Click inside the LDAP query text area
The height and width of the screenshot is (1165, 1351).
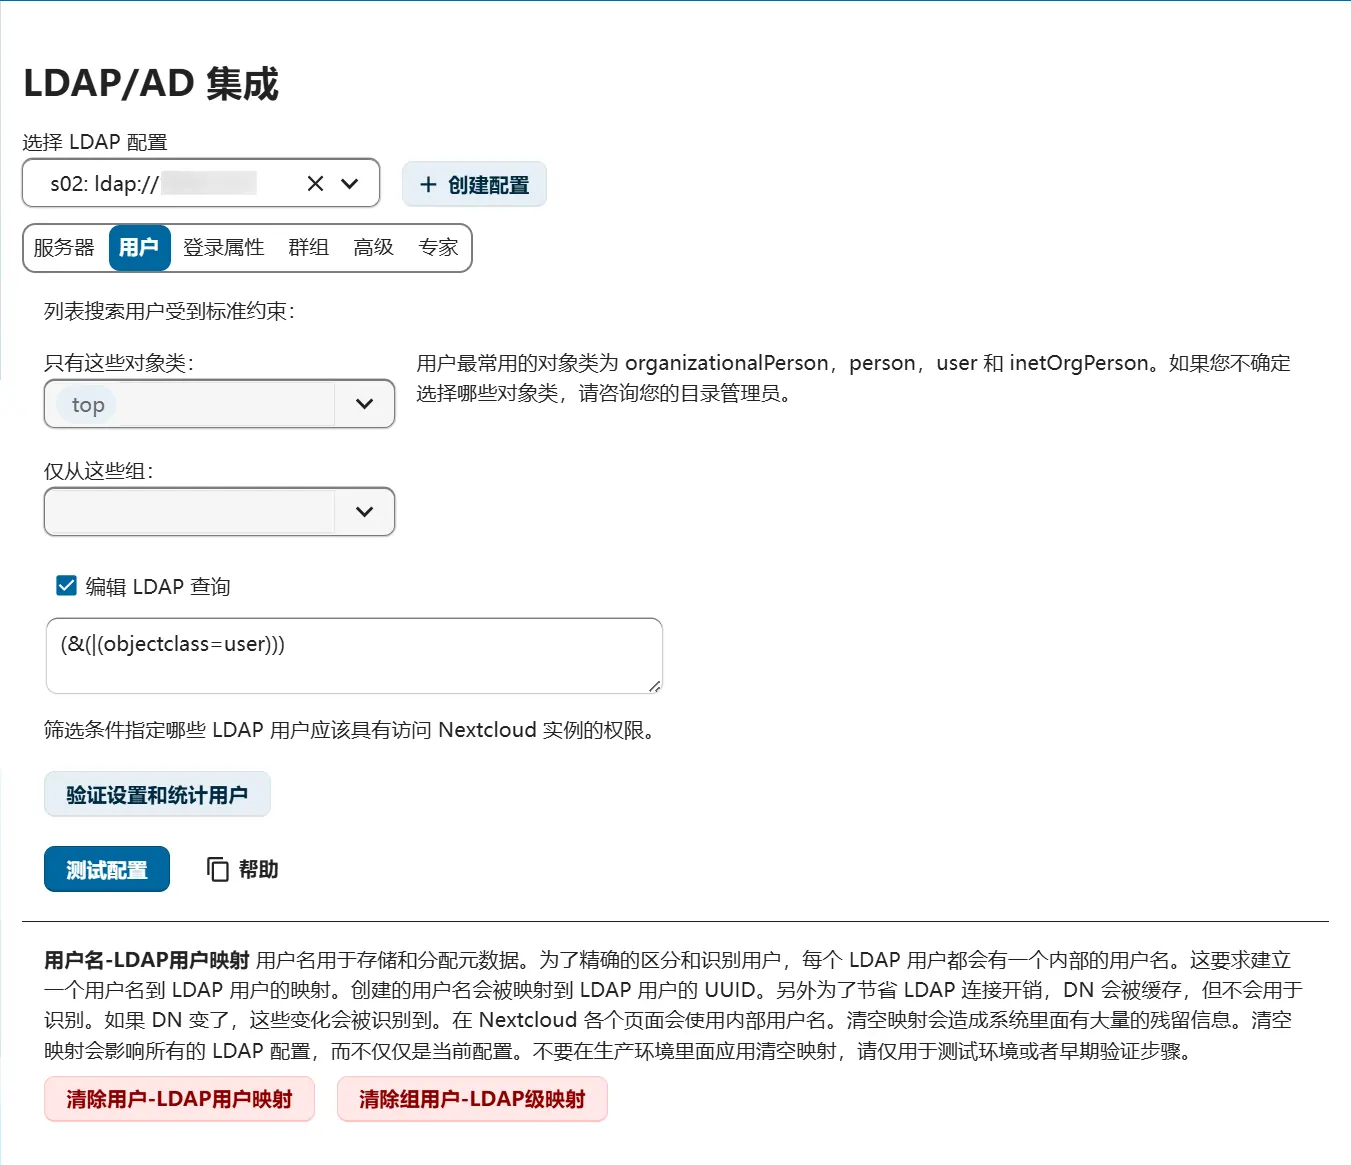[x=353, y=655]
